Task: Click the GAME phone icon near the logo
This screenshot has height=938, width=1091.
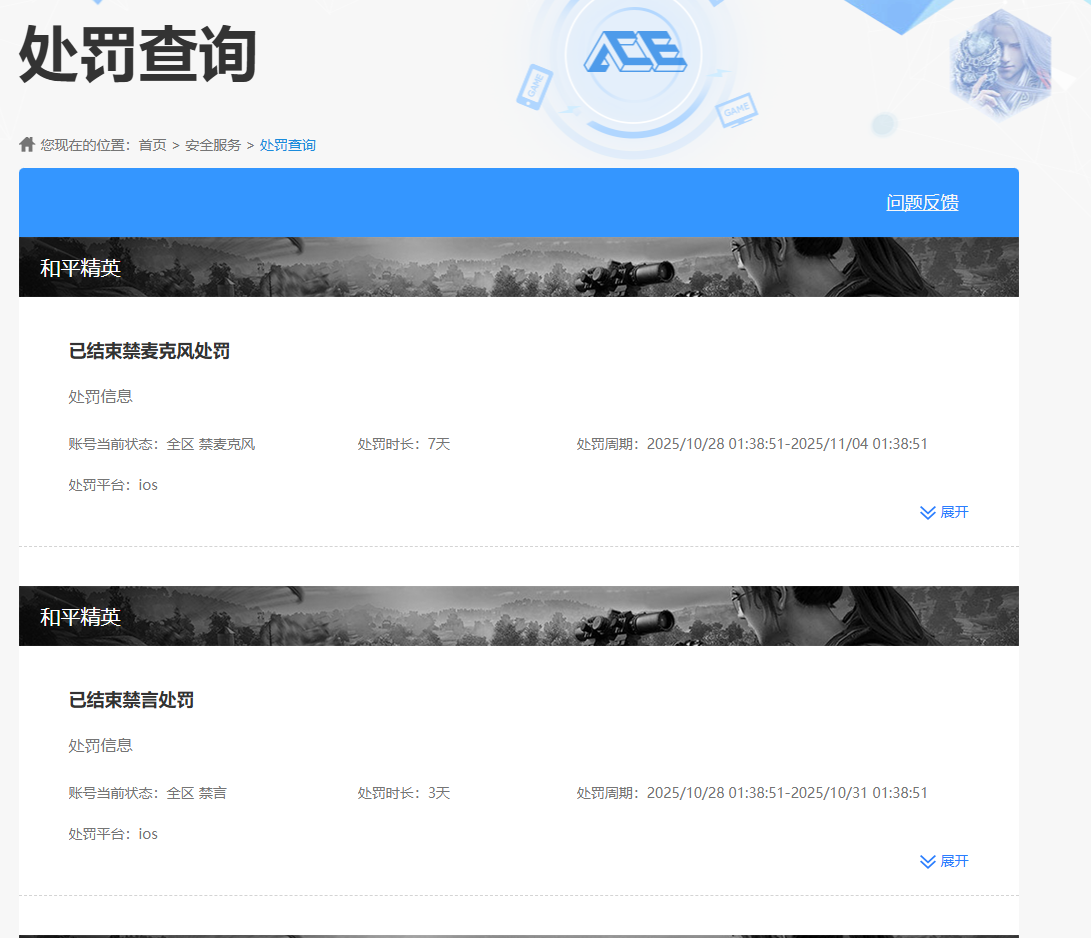Action: [534, 86]
